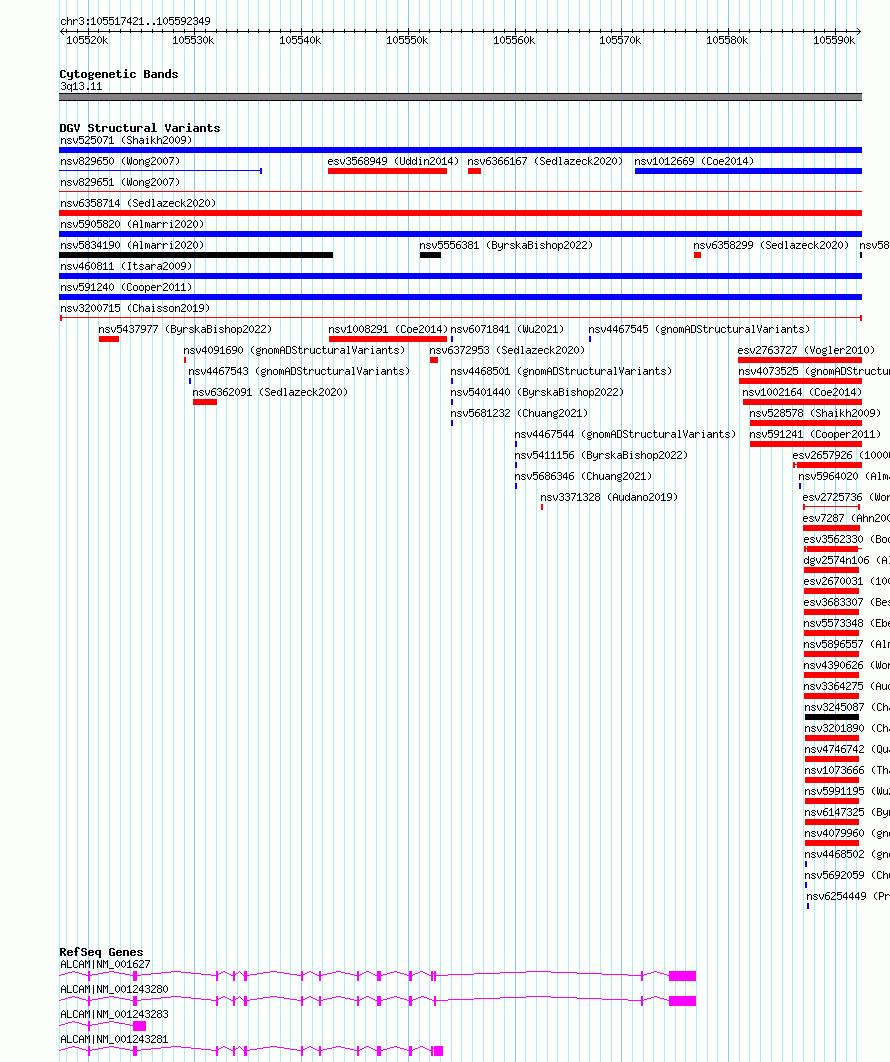This screenshot has height=1062, width=890.
Task: Select the 105580k ruler label
Action: pos(727,41)
